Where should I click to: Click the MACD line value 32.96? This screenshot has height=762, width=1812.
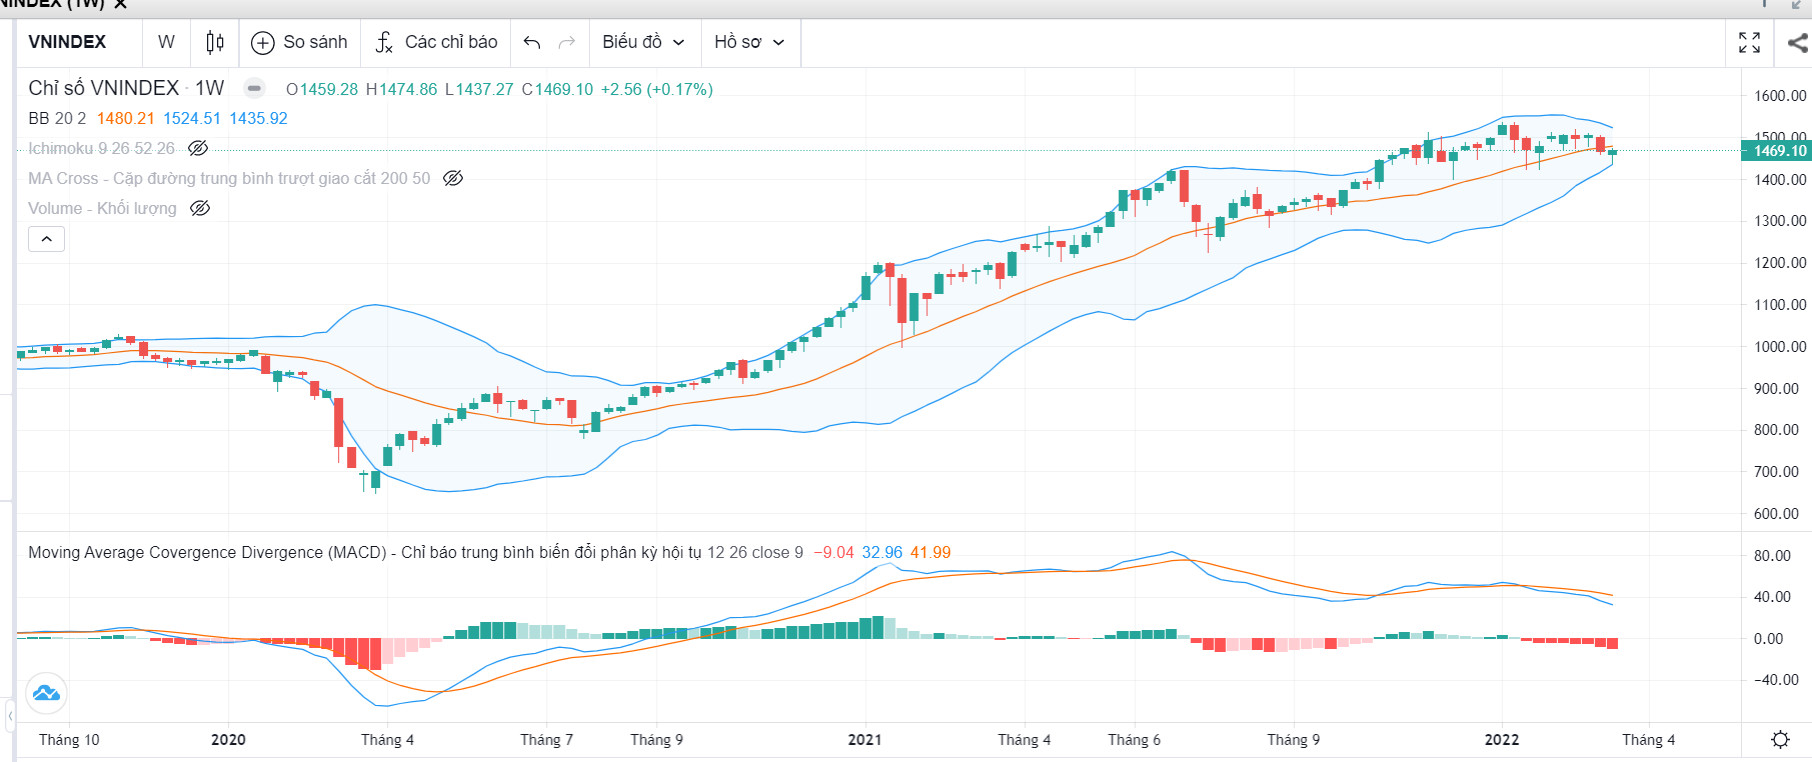coord(882,552)
